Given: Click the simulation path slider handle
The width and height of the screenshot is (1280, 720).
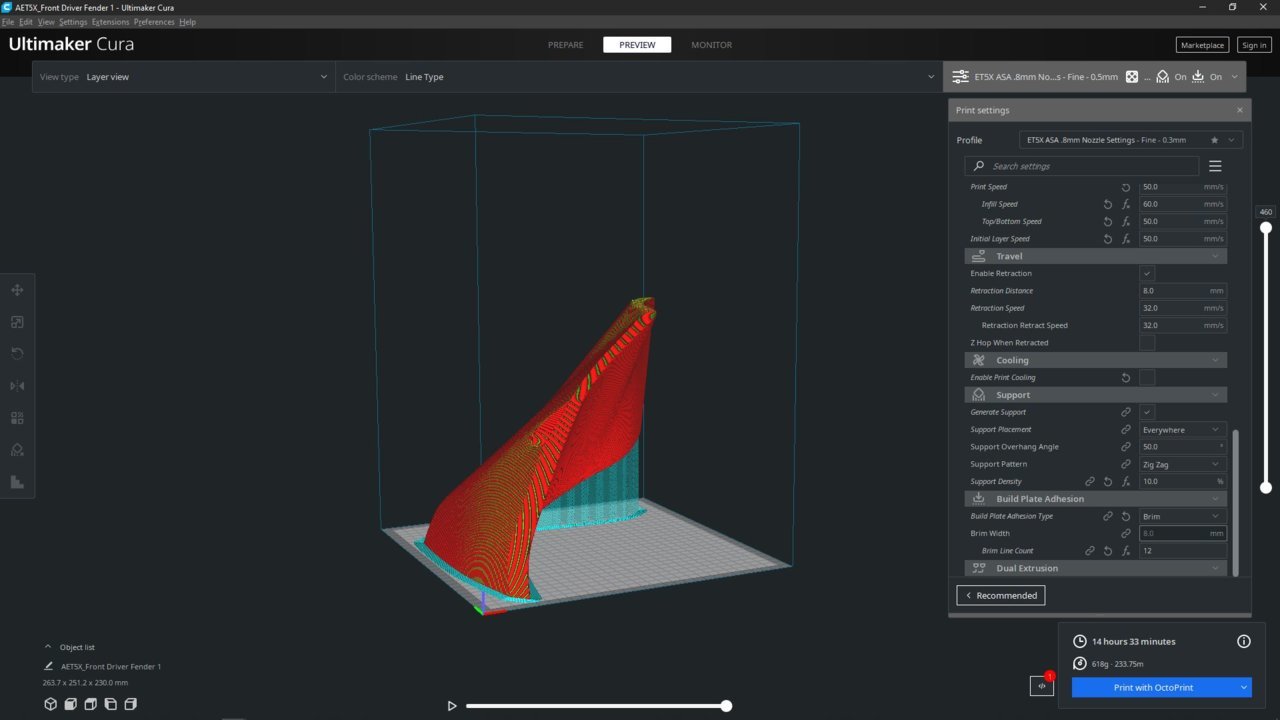Looking at the screenshot, I should point(726,706).
